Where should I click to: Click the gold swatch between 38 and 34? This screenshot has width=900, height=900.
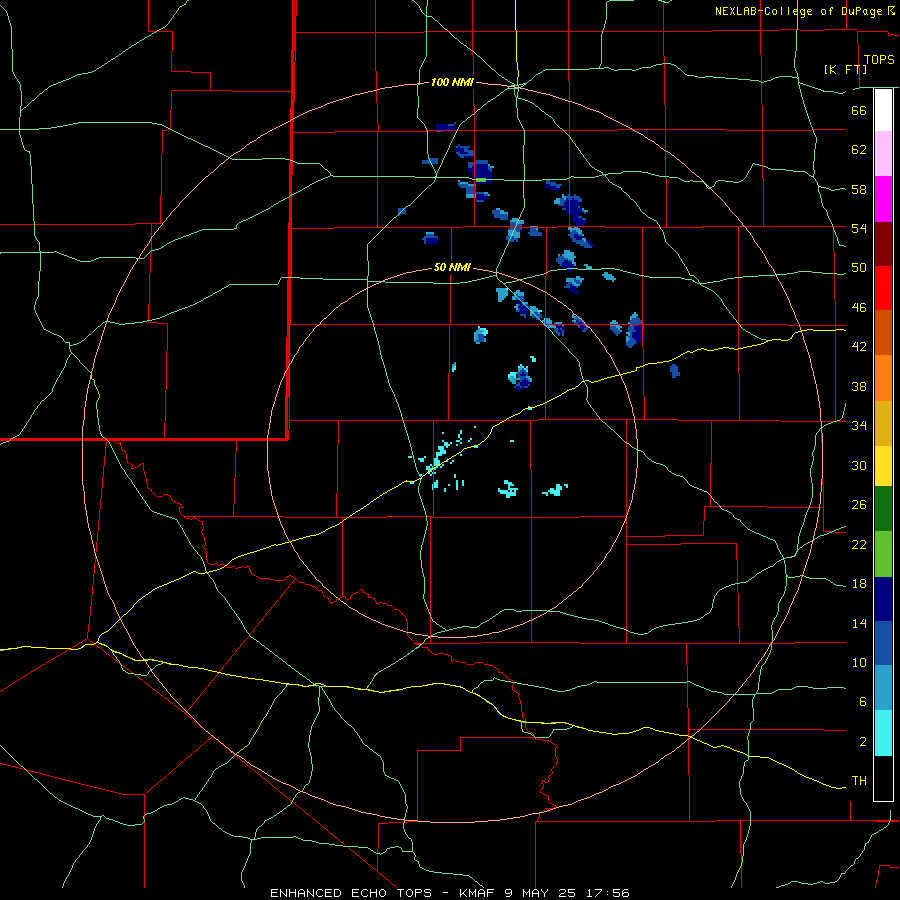coord(883,424)
